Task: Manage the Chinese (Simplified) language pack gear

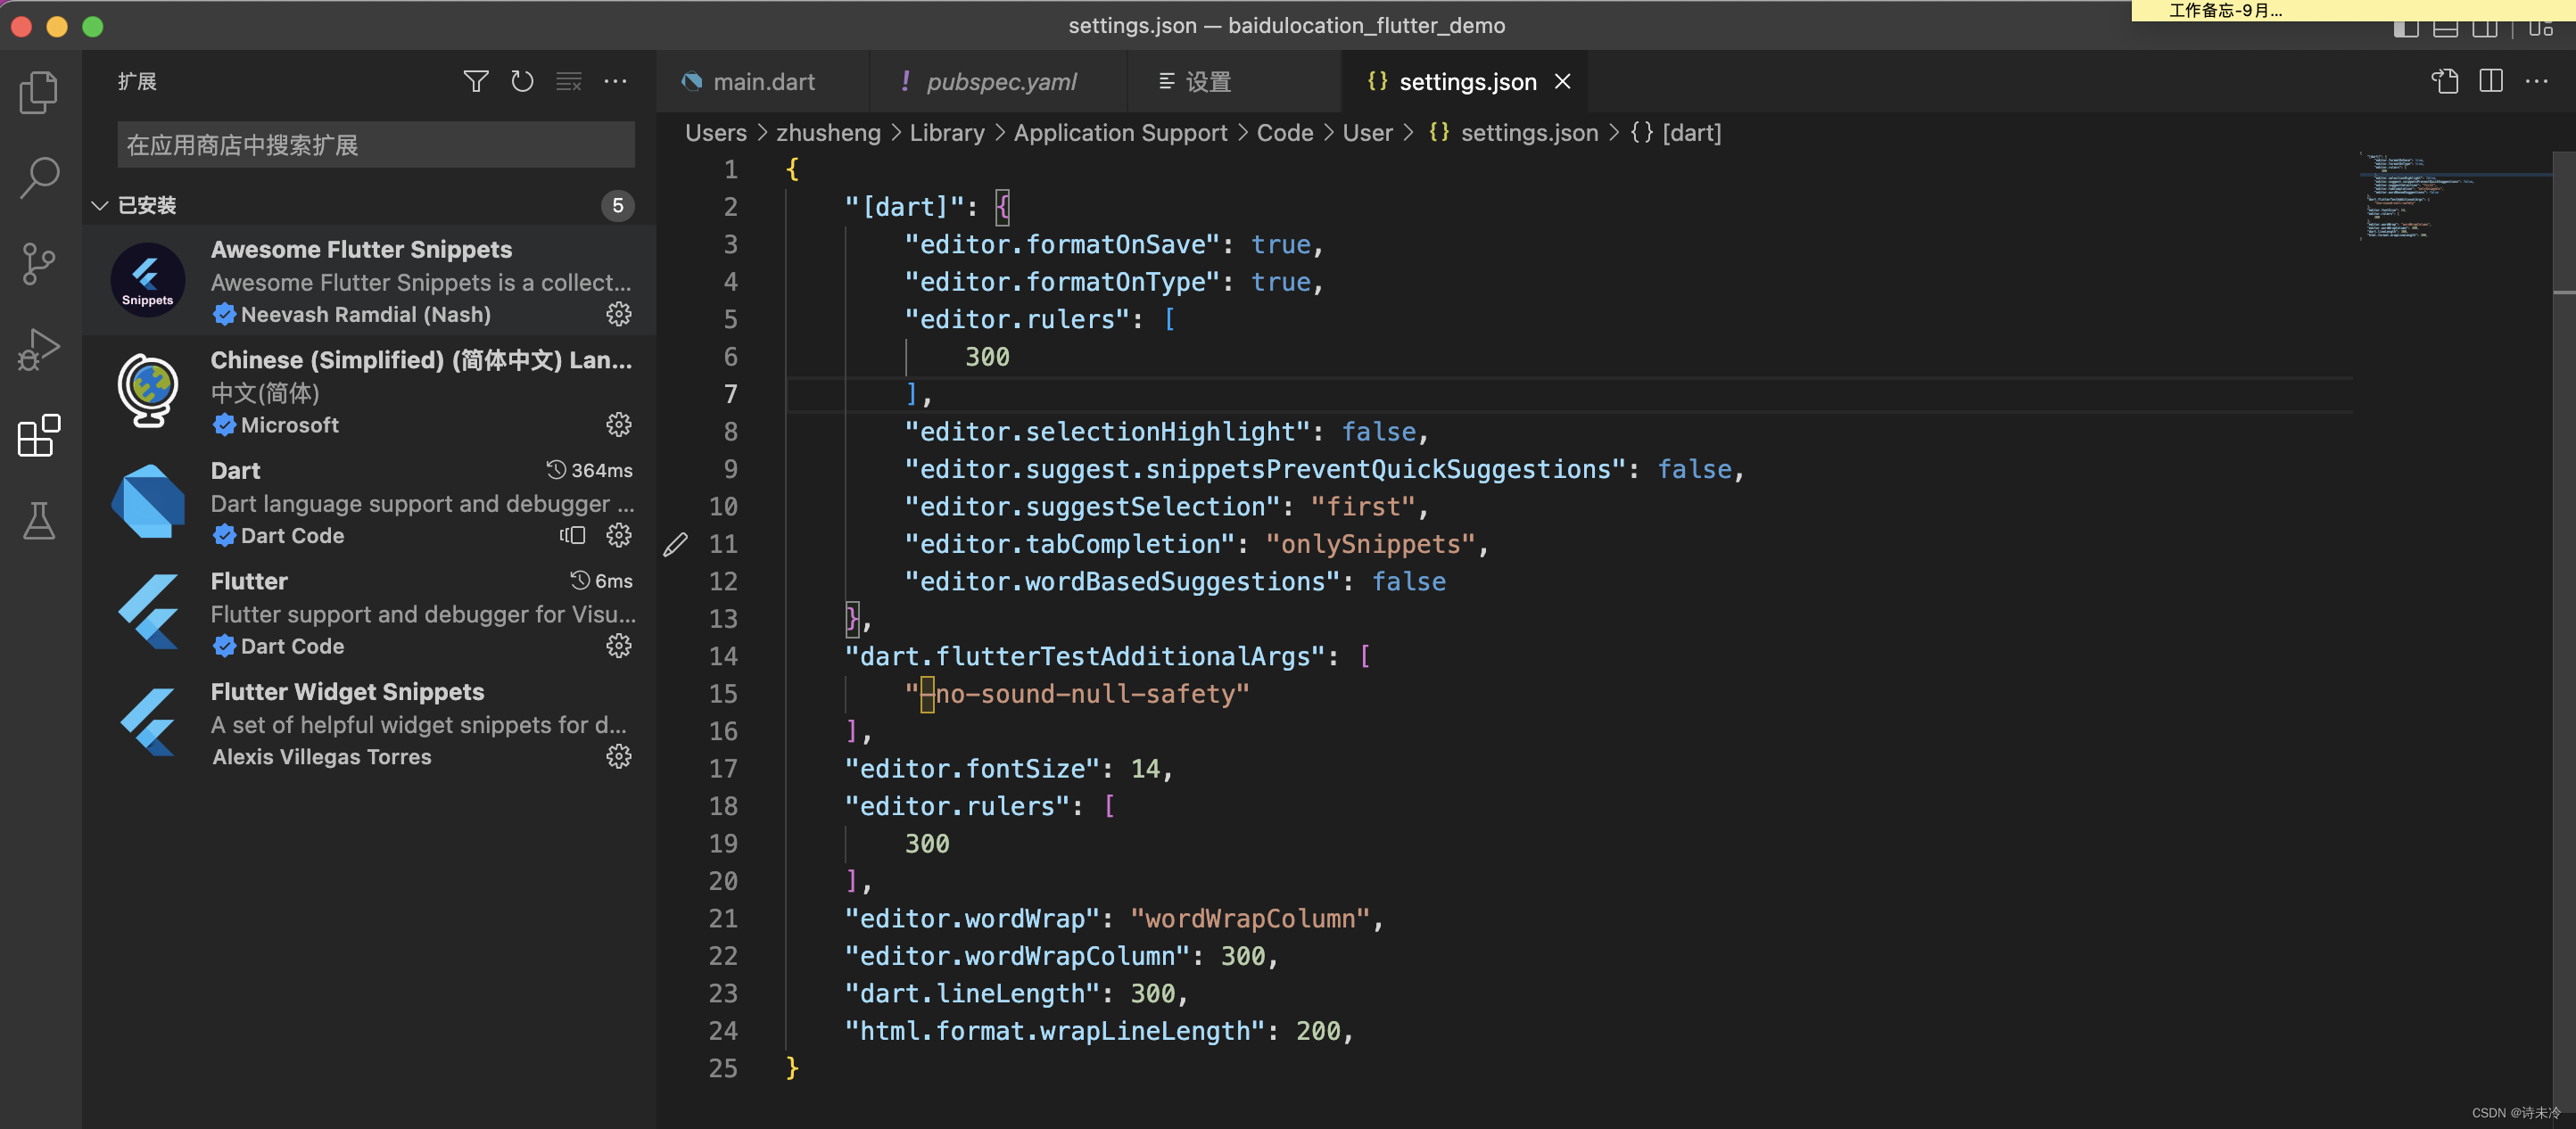Action: [x=619, y=425]
